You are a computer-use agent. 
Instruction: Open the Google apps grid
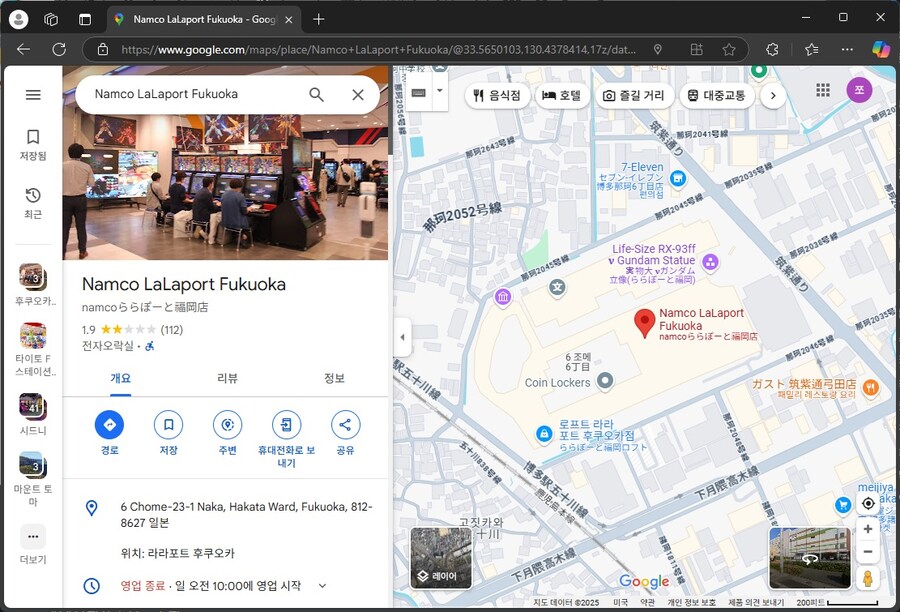(823, 90)
